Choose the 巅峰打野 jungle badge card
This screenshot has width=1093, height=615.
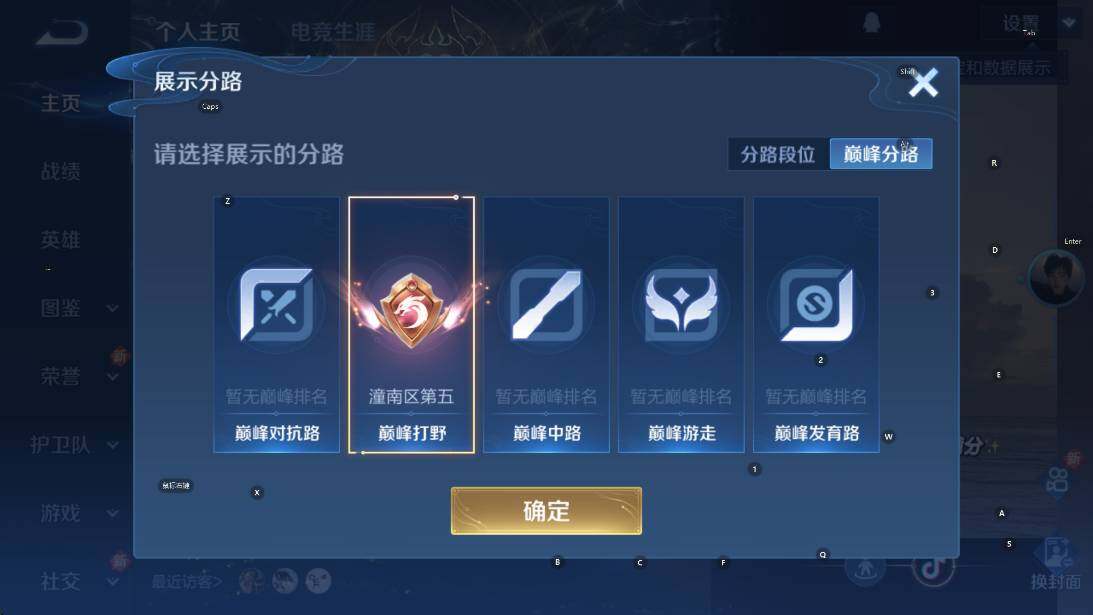point(411,325)
